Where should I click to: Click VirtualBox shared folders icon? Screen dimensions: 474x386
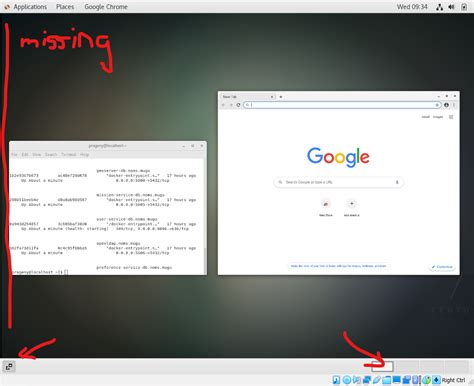pyautogui.click(x=387, y=380)
